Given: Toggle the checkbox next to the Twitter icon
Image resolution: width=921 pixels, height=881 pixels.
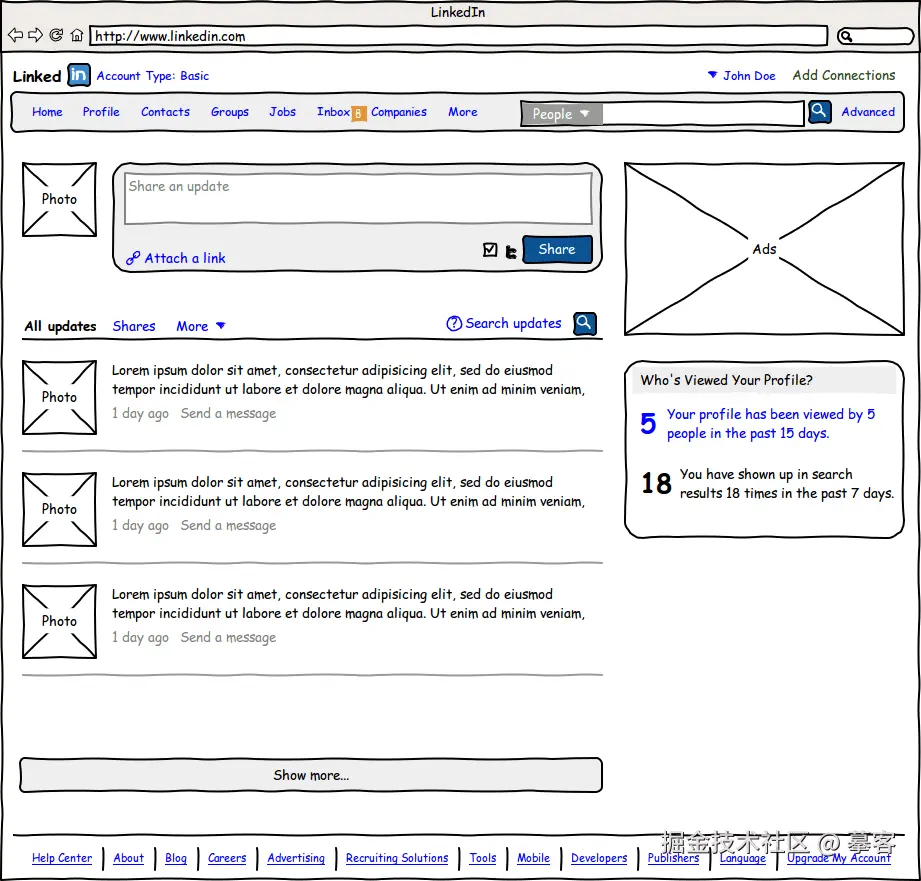Looking at the screenshot, I should click(490, 250).
